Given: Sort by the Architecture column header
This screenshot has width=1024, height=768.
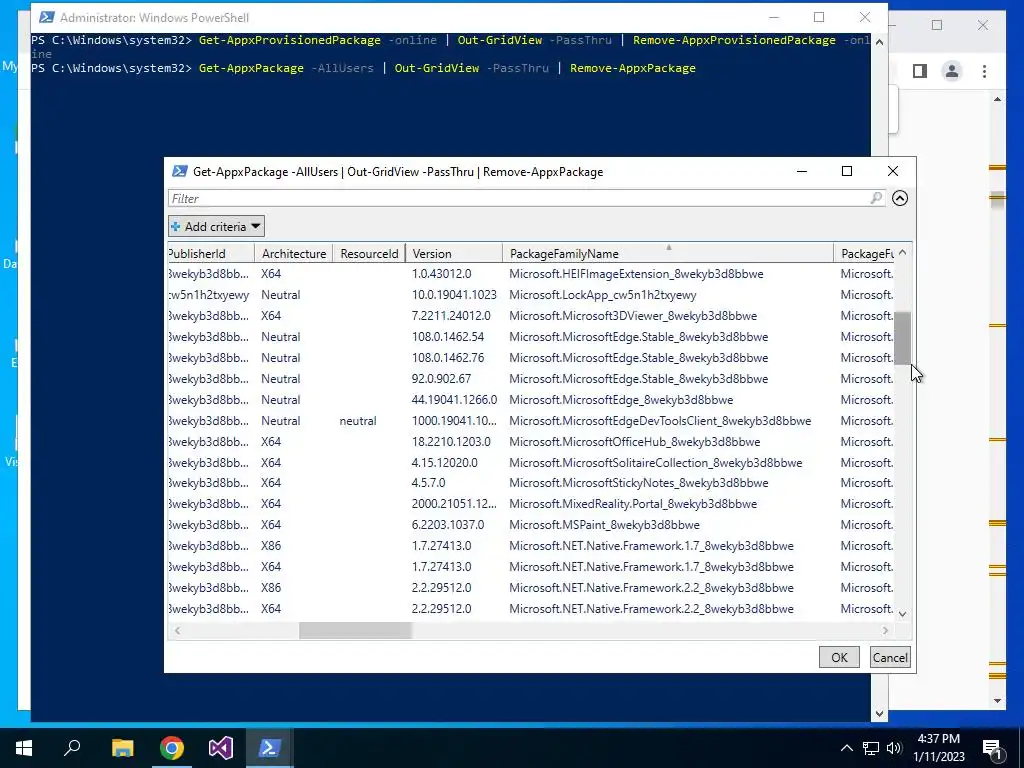Looking at the screenshot, I should point(294,253).
